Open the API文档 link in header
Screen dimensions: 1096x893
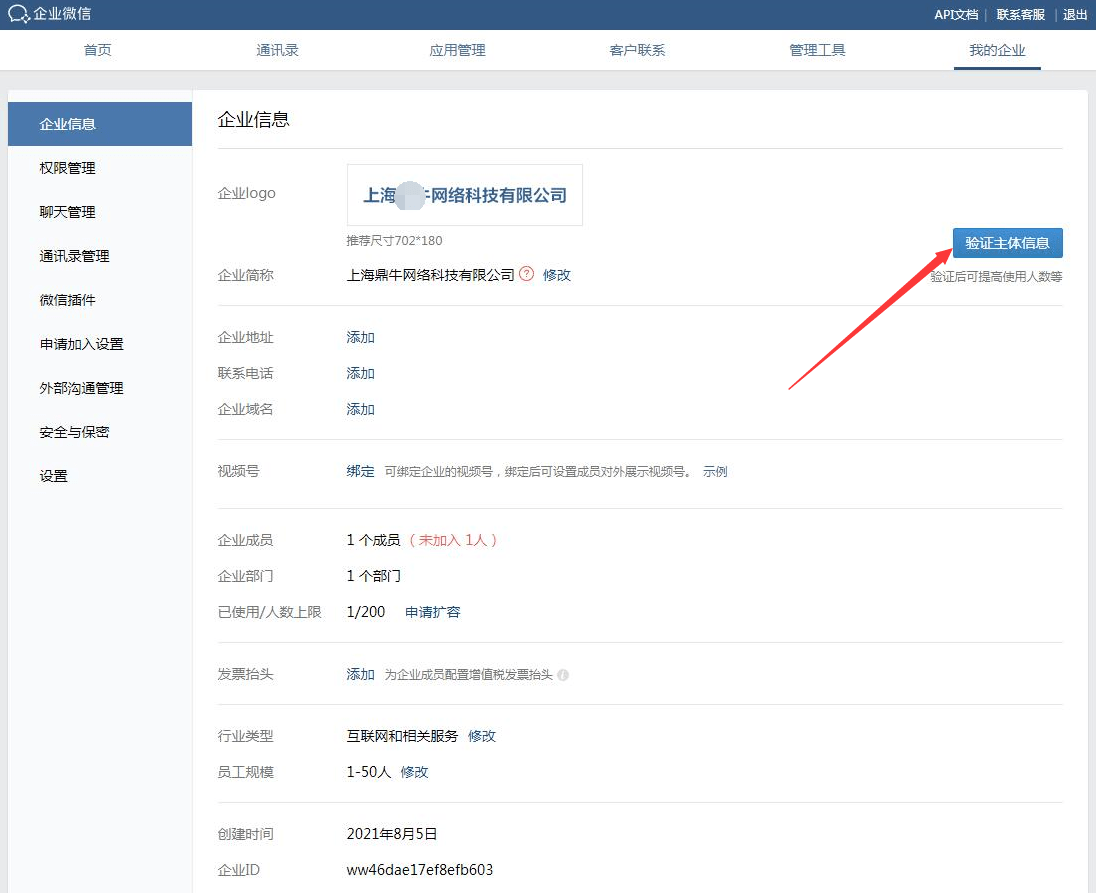[x=956, y=14]
